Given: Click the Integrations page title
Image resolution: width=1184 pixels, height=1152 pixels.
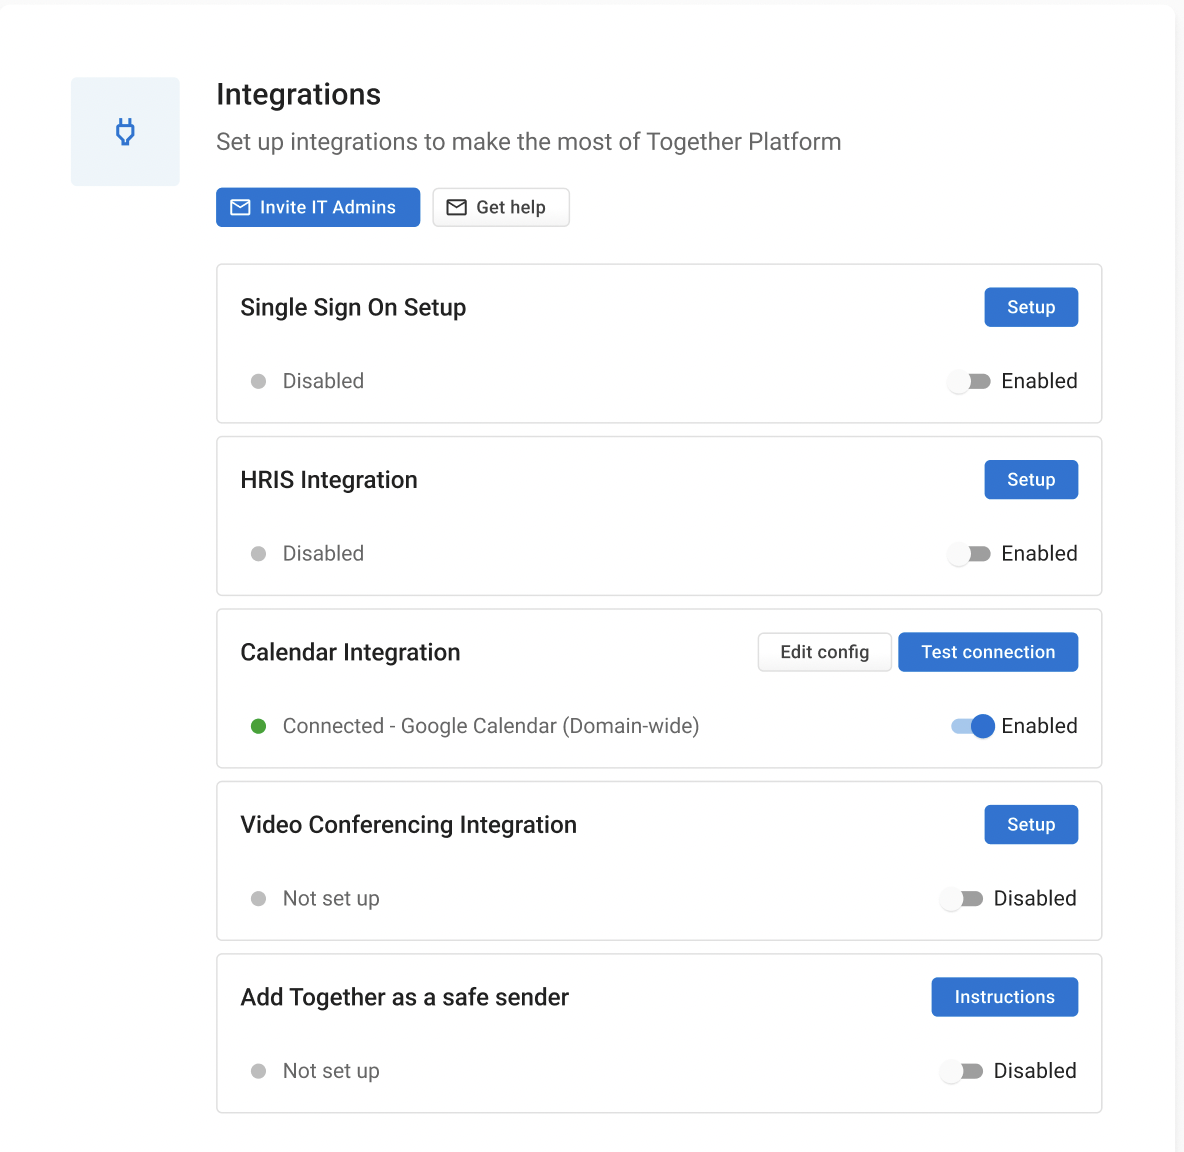Looking at the screenshot, I should [298, 94].
